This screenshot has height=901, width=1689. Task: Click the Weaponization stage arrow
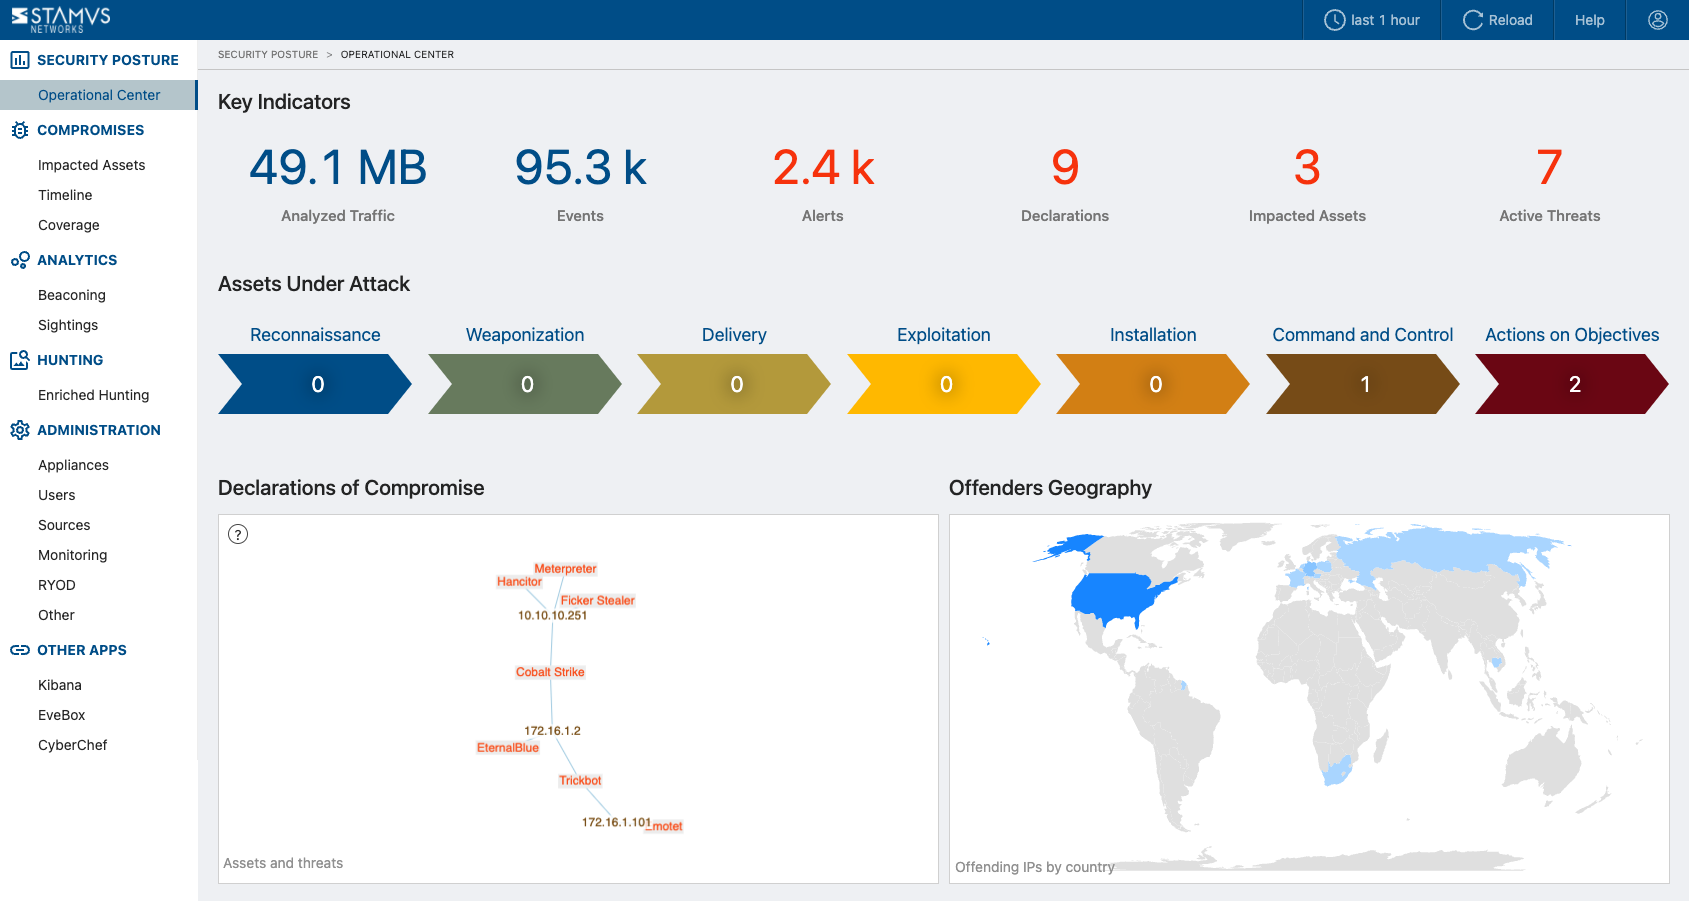(x=525, y=384)
